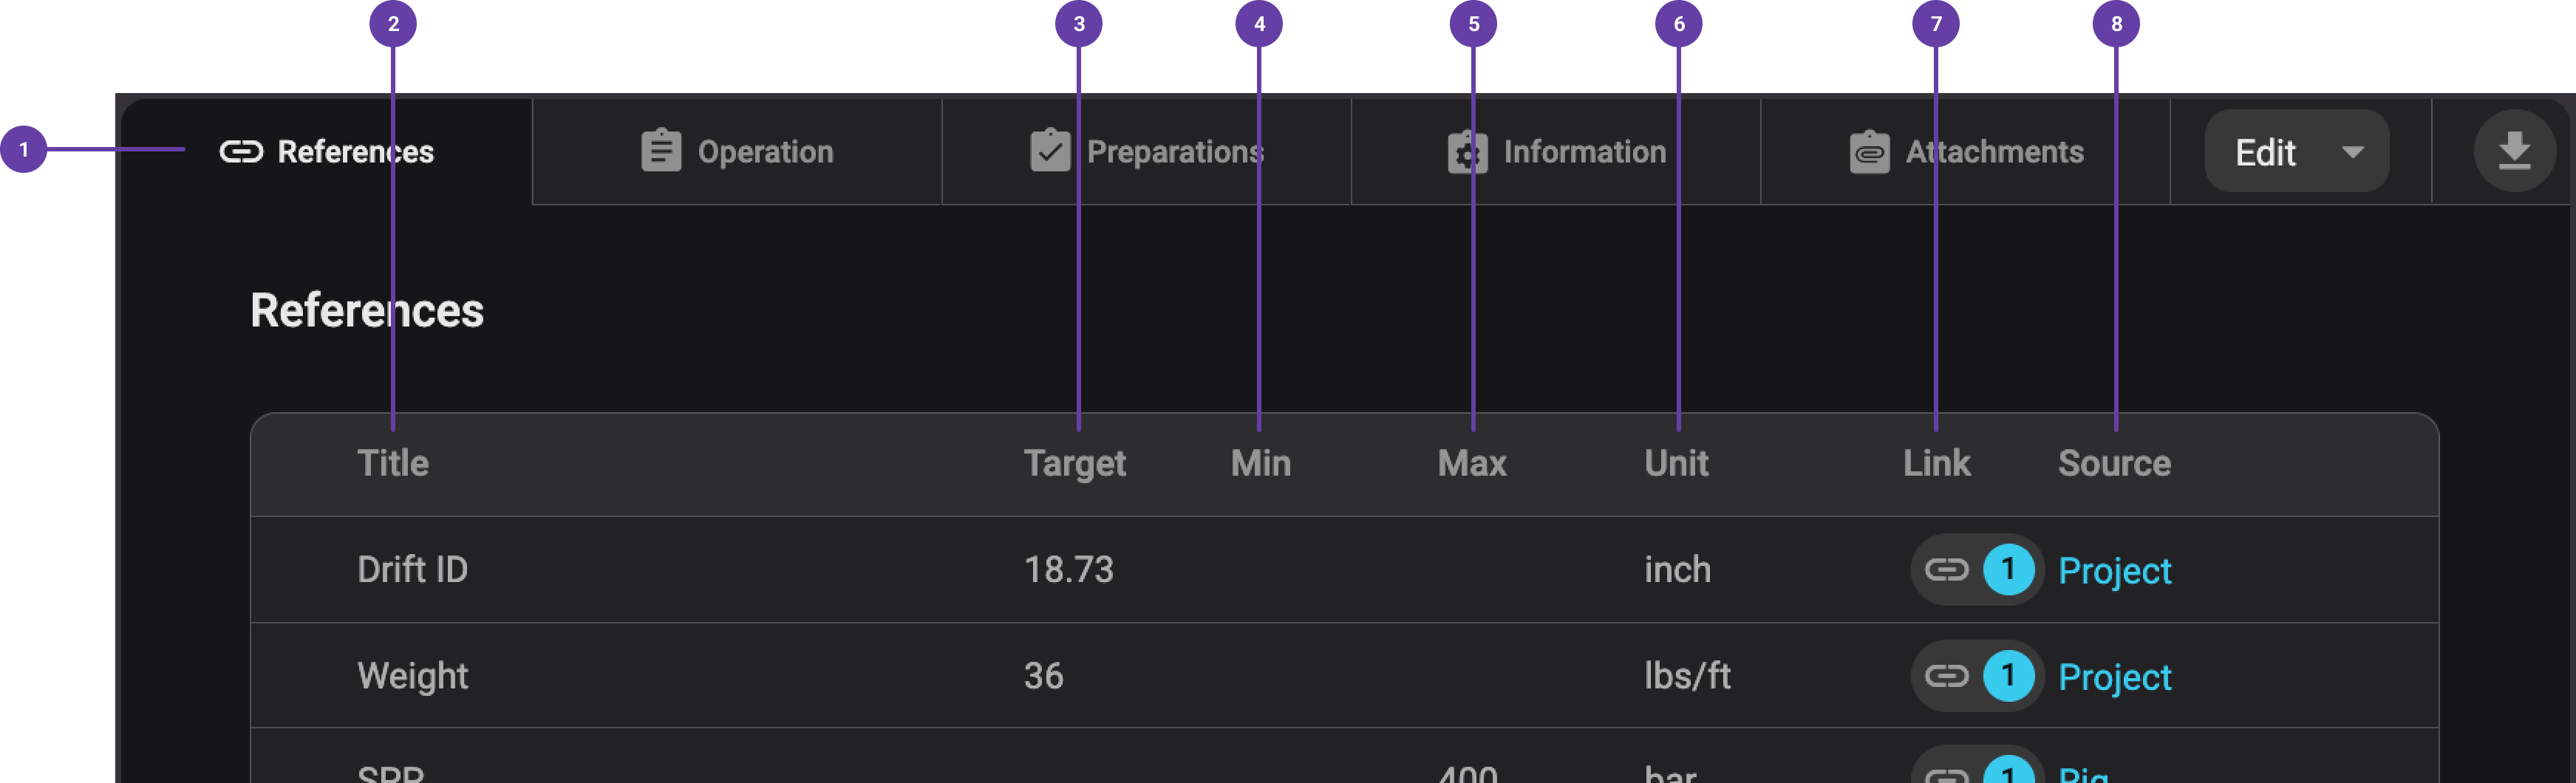2576x783 pixels.
Task: Click the link icon in Weight row
Action: click(1947, 676)
